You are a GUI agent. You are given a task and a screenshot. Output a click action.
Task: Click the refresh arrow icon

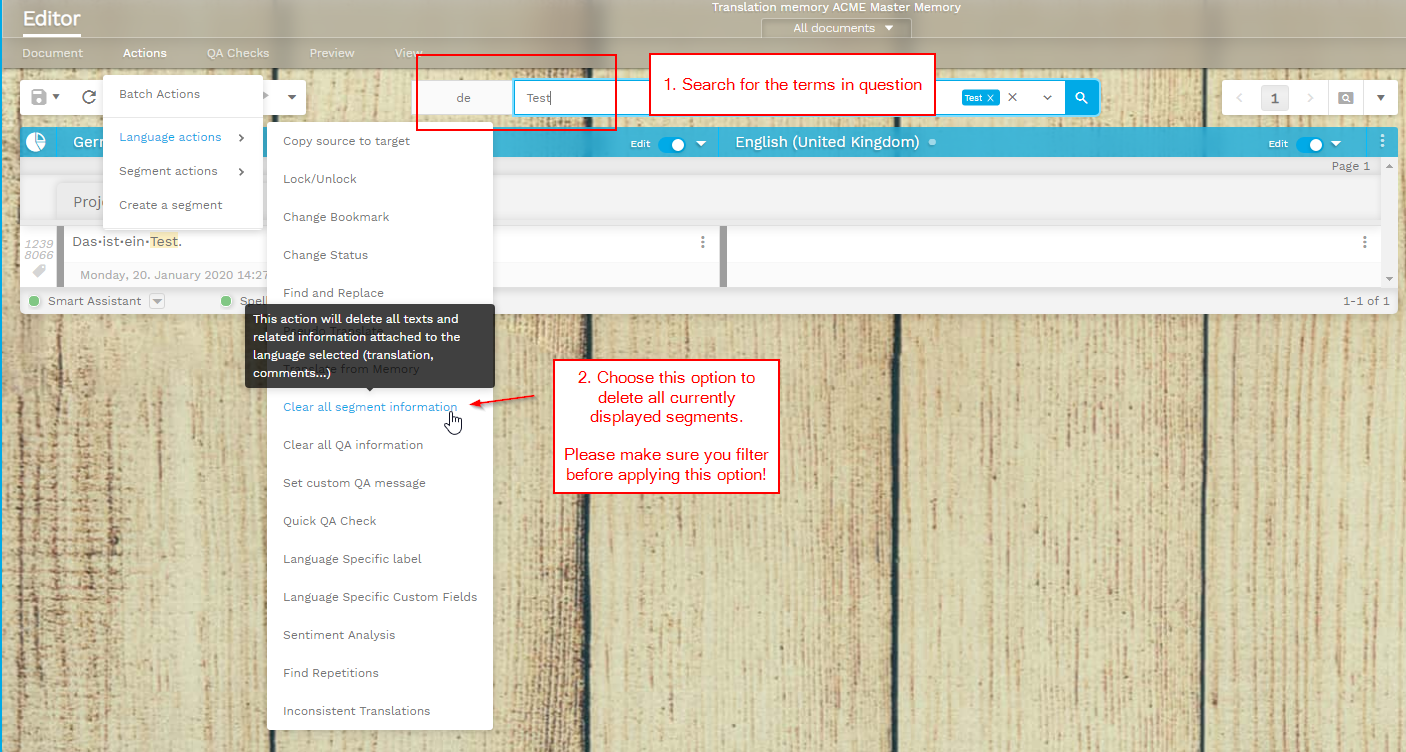[x=89, y=97]
